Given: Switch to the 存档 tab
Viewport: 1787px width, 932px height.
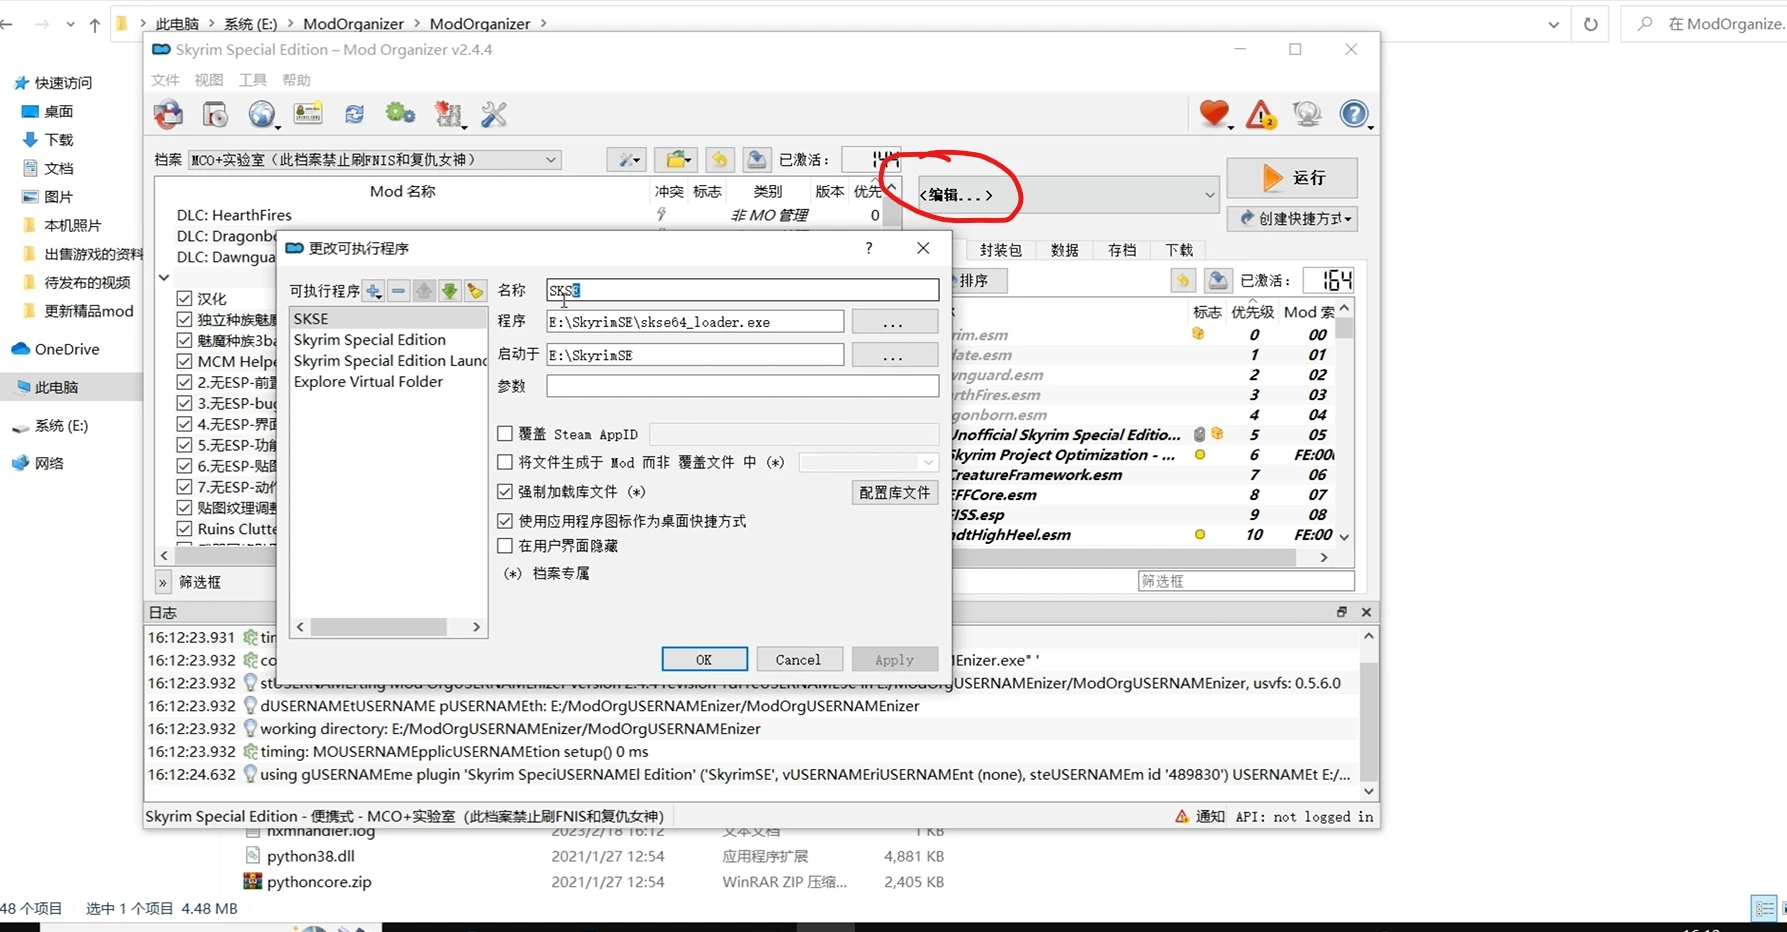Looking at the screenshot, I should (x=1122, y=250).
